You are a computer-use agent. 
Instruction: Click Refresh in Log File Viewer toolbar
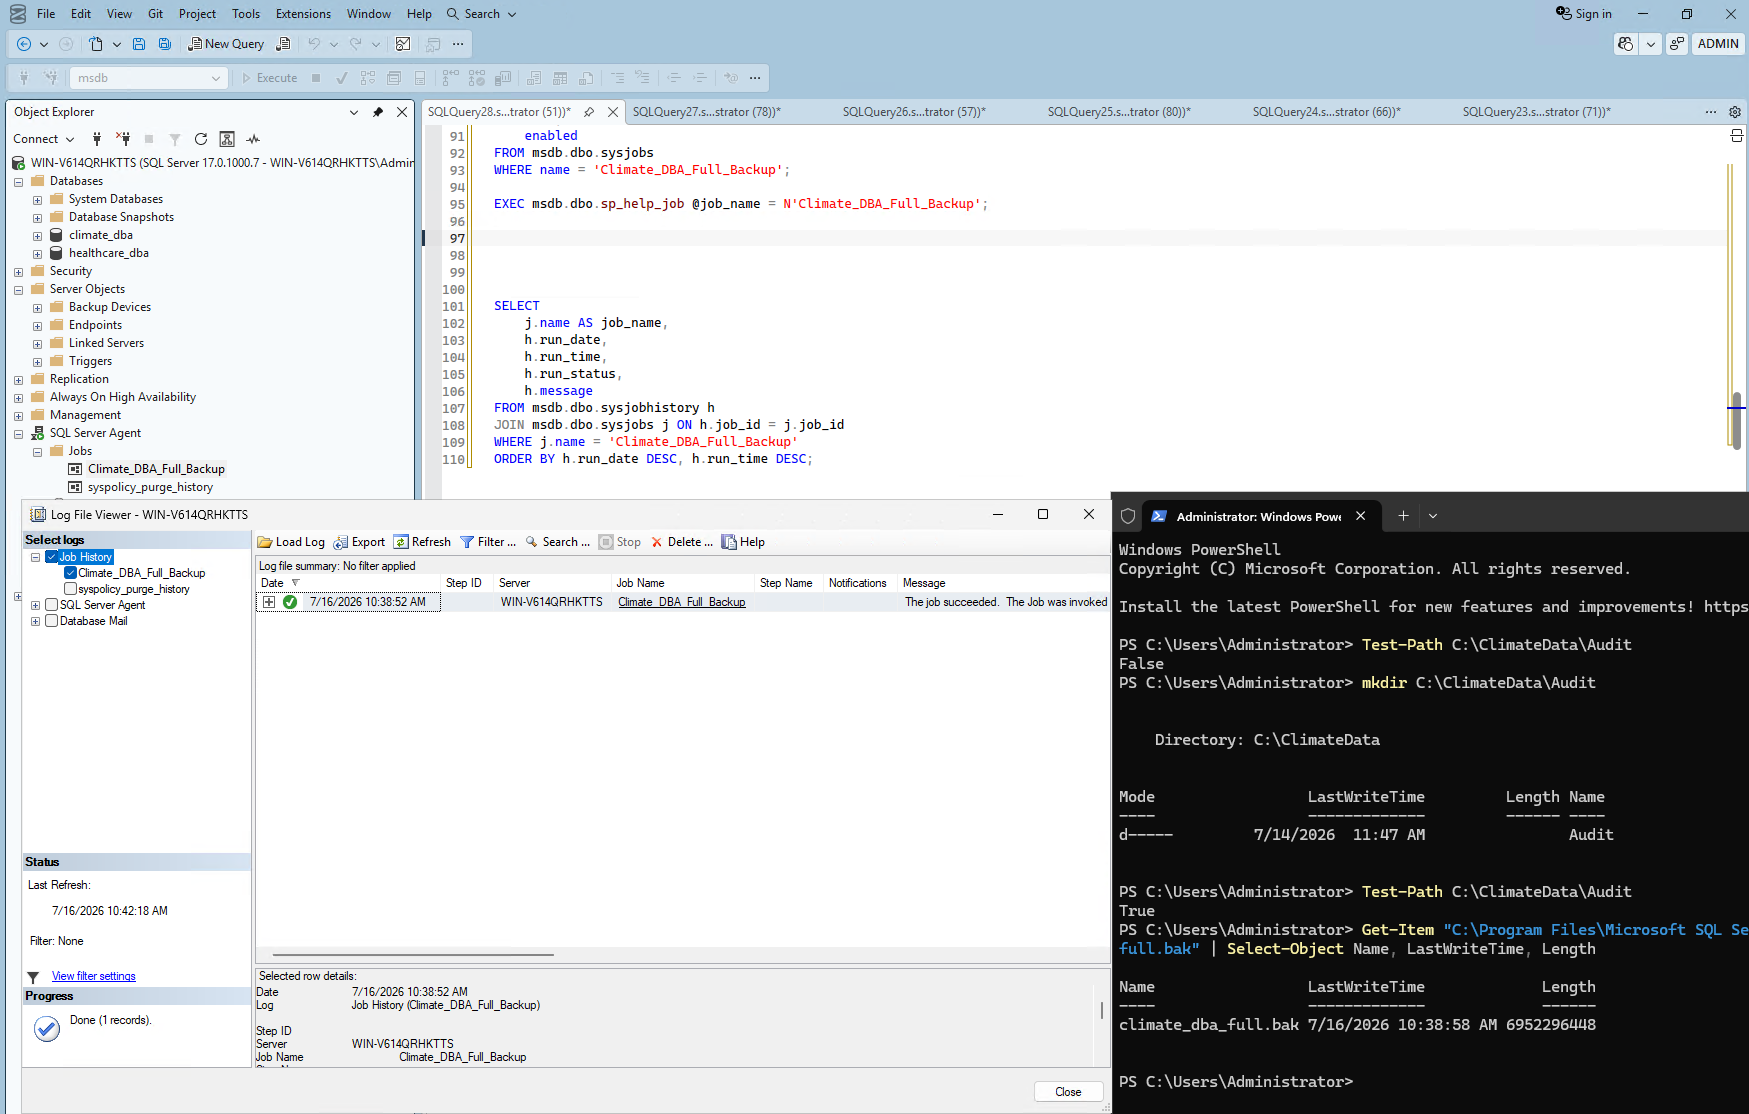(x=422, y=542)
